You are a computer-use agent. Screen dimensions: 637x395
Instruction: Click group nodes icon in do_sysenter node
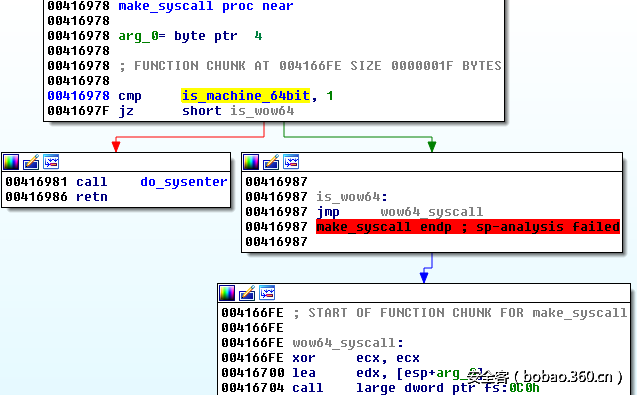coord(51,162)
